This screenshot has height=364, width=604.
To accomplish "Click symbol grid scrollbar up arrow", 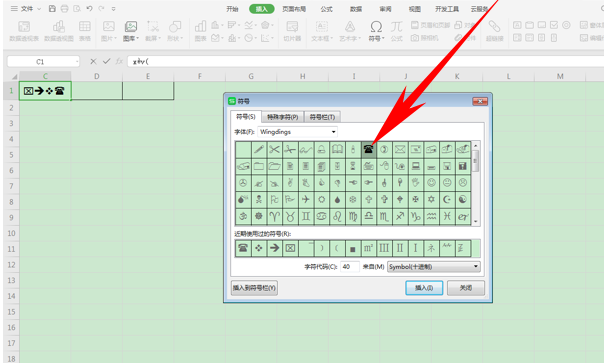I will (475, 146).
